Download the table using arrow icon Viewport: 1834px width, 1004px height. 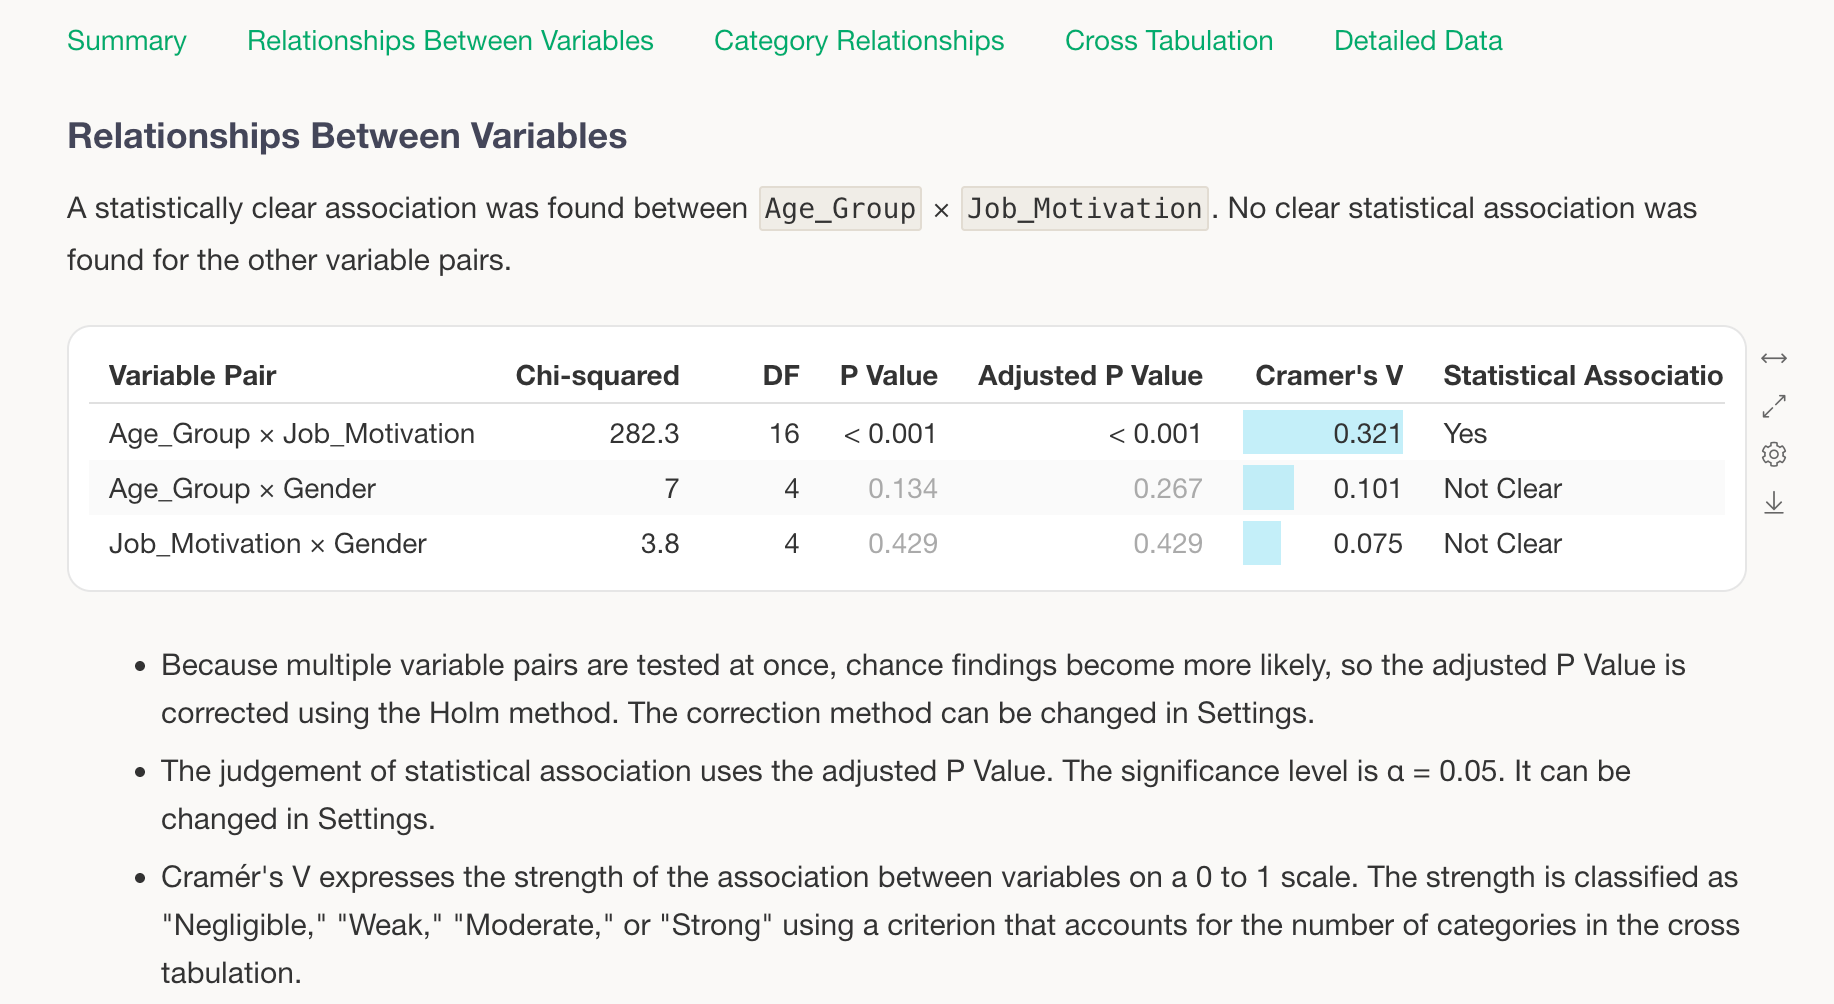(1774, 502)
